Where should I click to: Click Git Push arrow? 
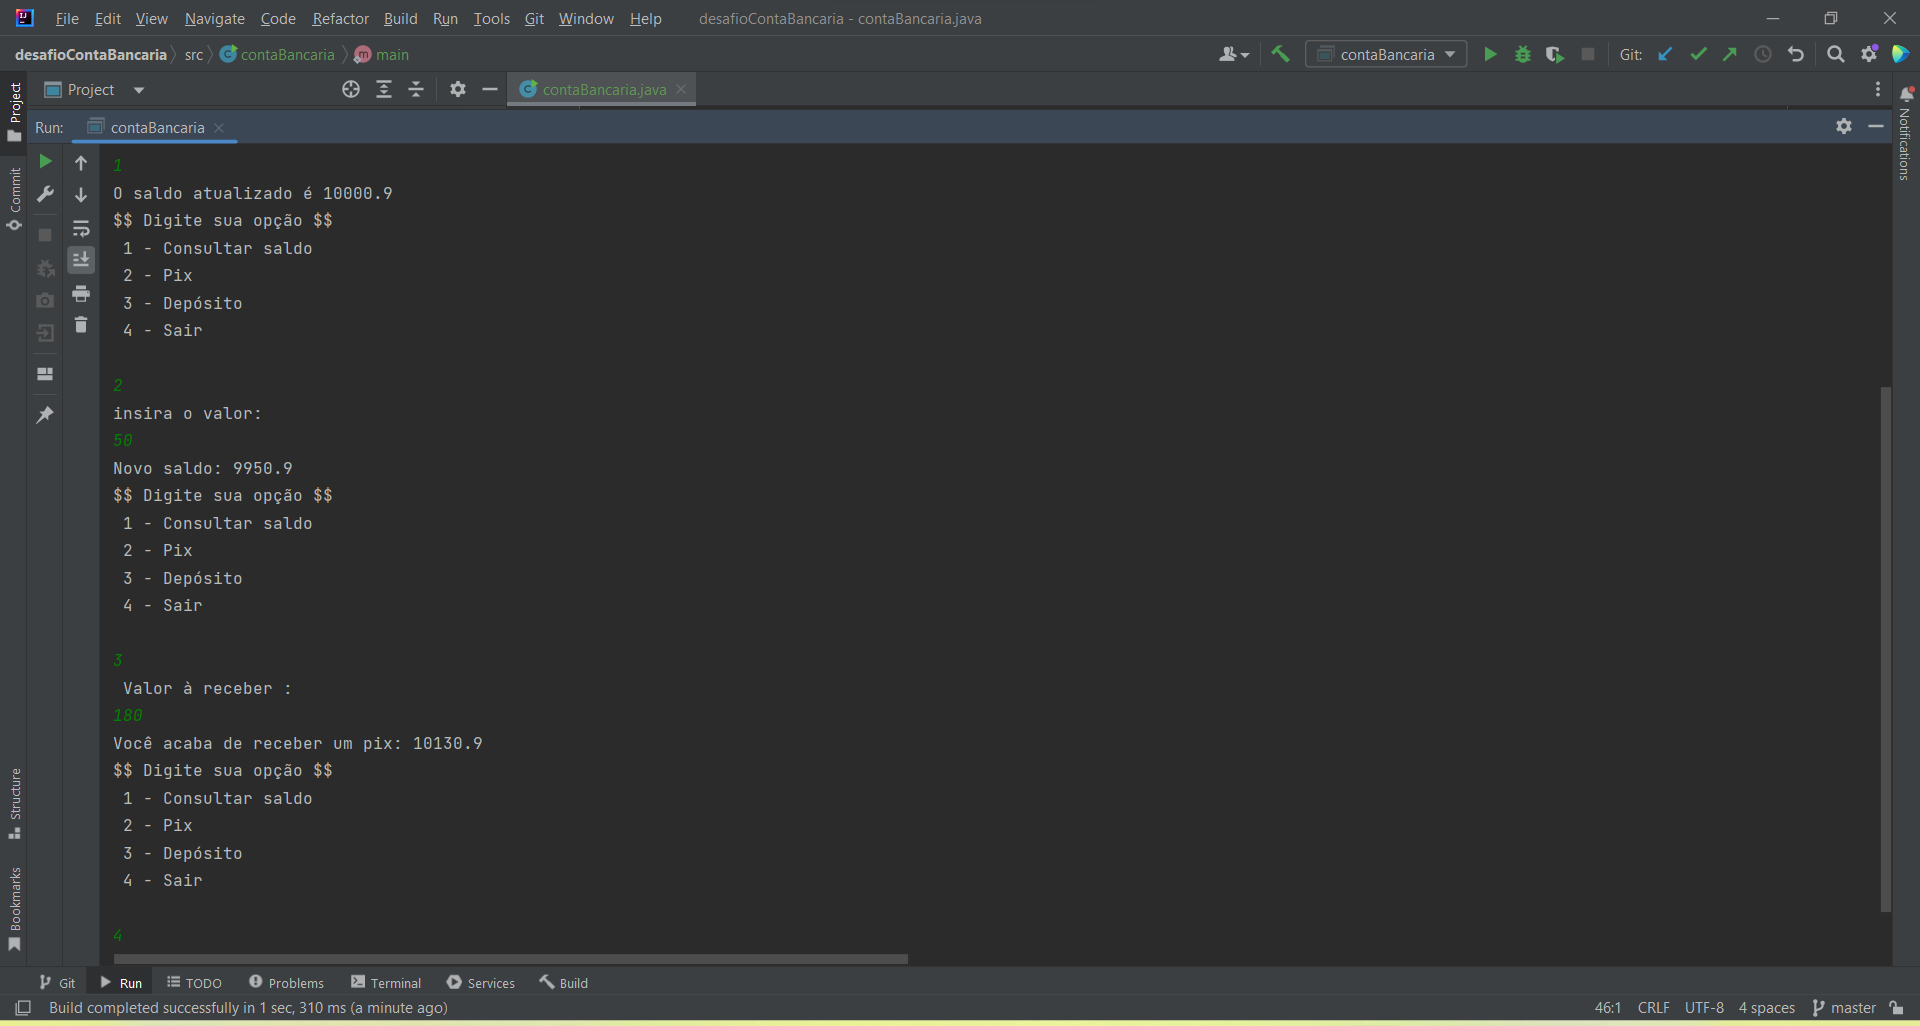(1730, 55)
